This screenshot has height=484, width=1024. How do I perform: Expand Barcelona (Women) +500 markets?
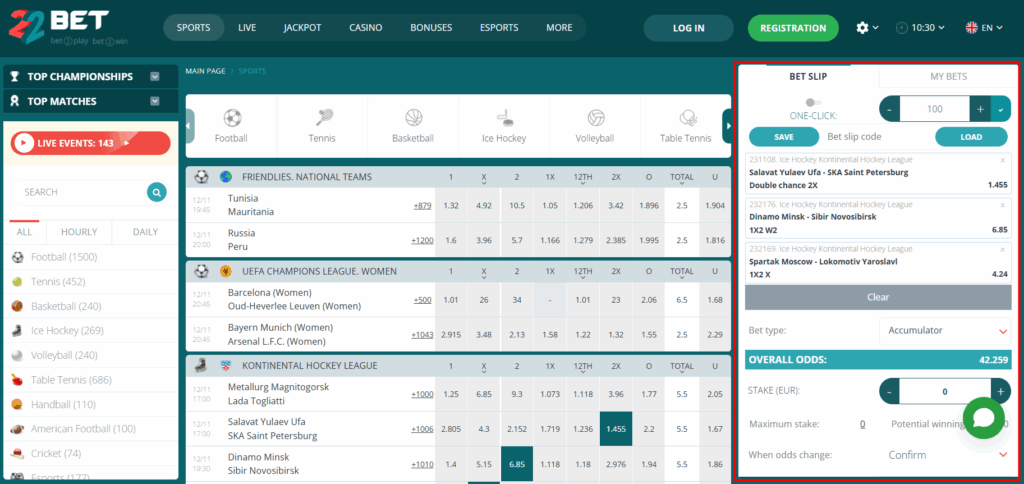423,300
